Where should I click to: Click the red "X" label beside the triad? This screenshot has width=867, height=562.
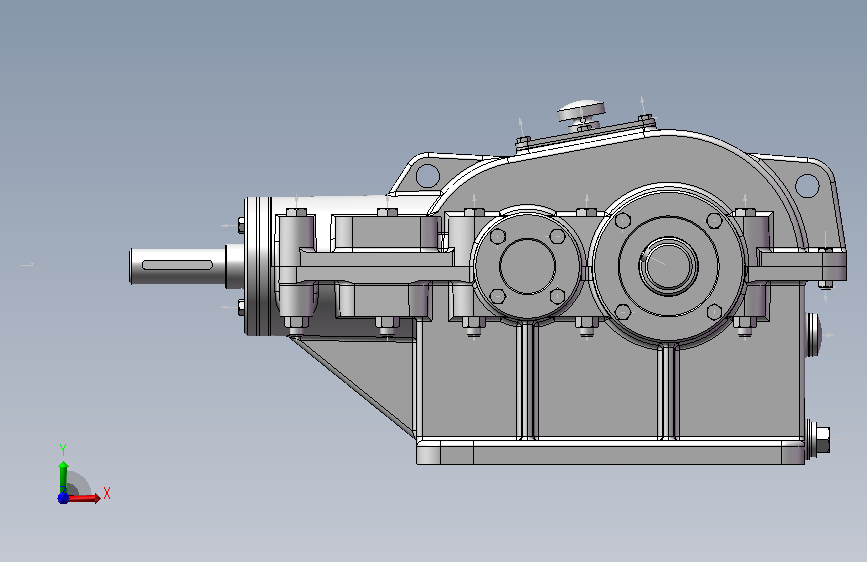(107, 493)
